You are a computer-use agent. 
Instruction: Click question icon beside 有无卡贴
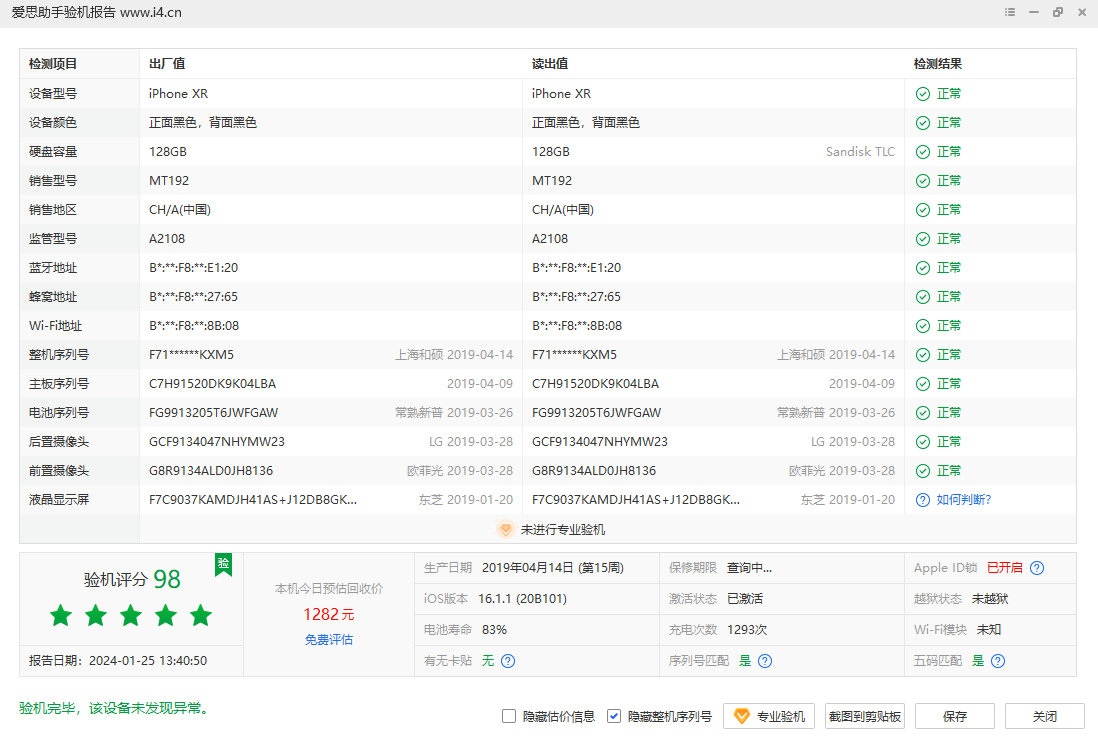(x=508, y=661)
